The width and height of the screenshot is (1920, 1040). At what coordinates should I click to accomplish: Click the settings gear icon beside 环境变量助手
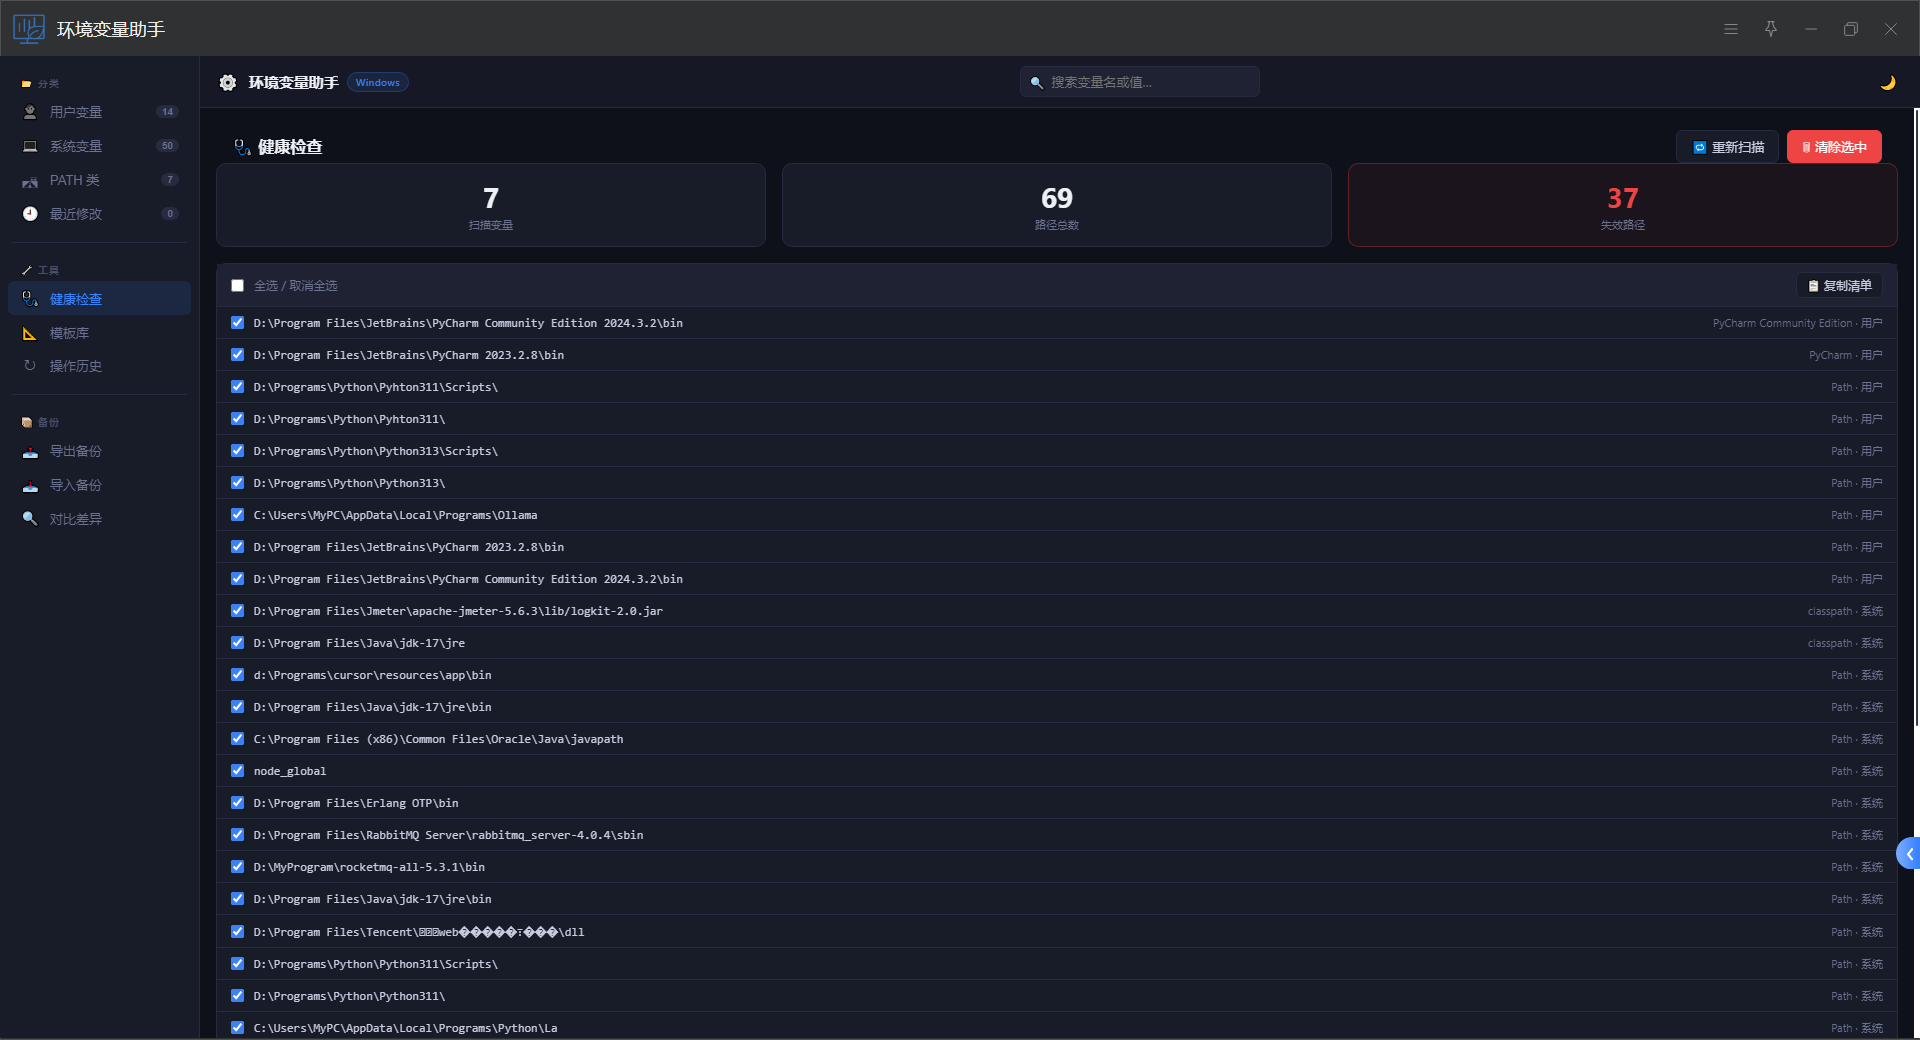coord(228,83)
